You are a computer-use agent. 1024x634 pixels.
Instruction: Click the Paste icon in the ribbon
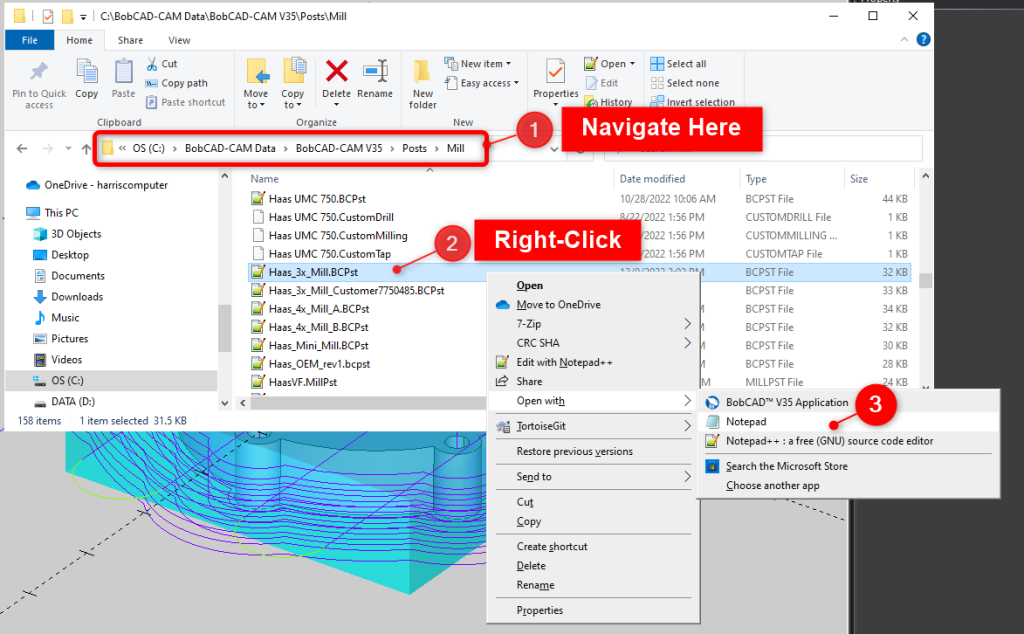click(123, 73)
